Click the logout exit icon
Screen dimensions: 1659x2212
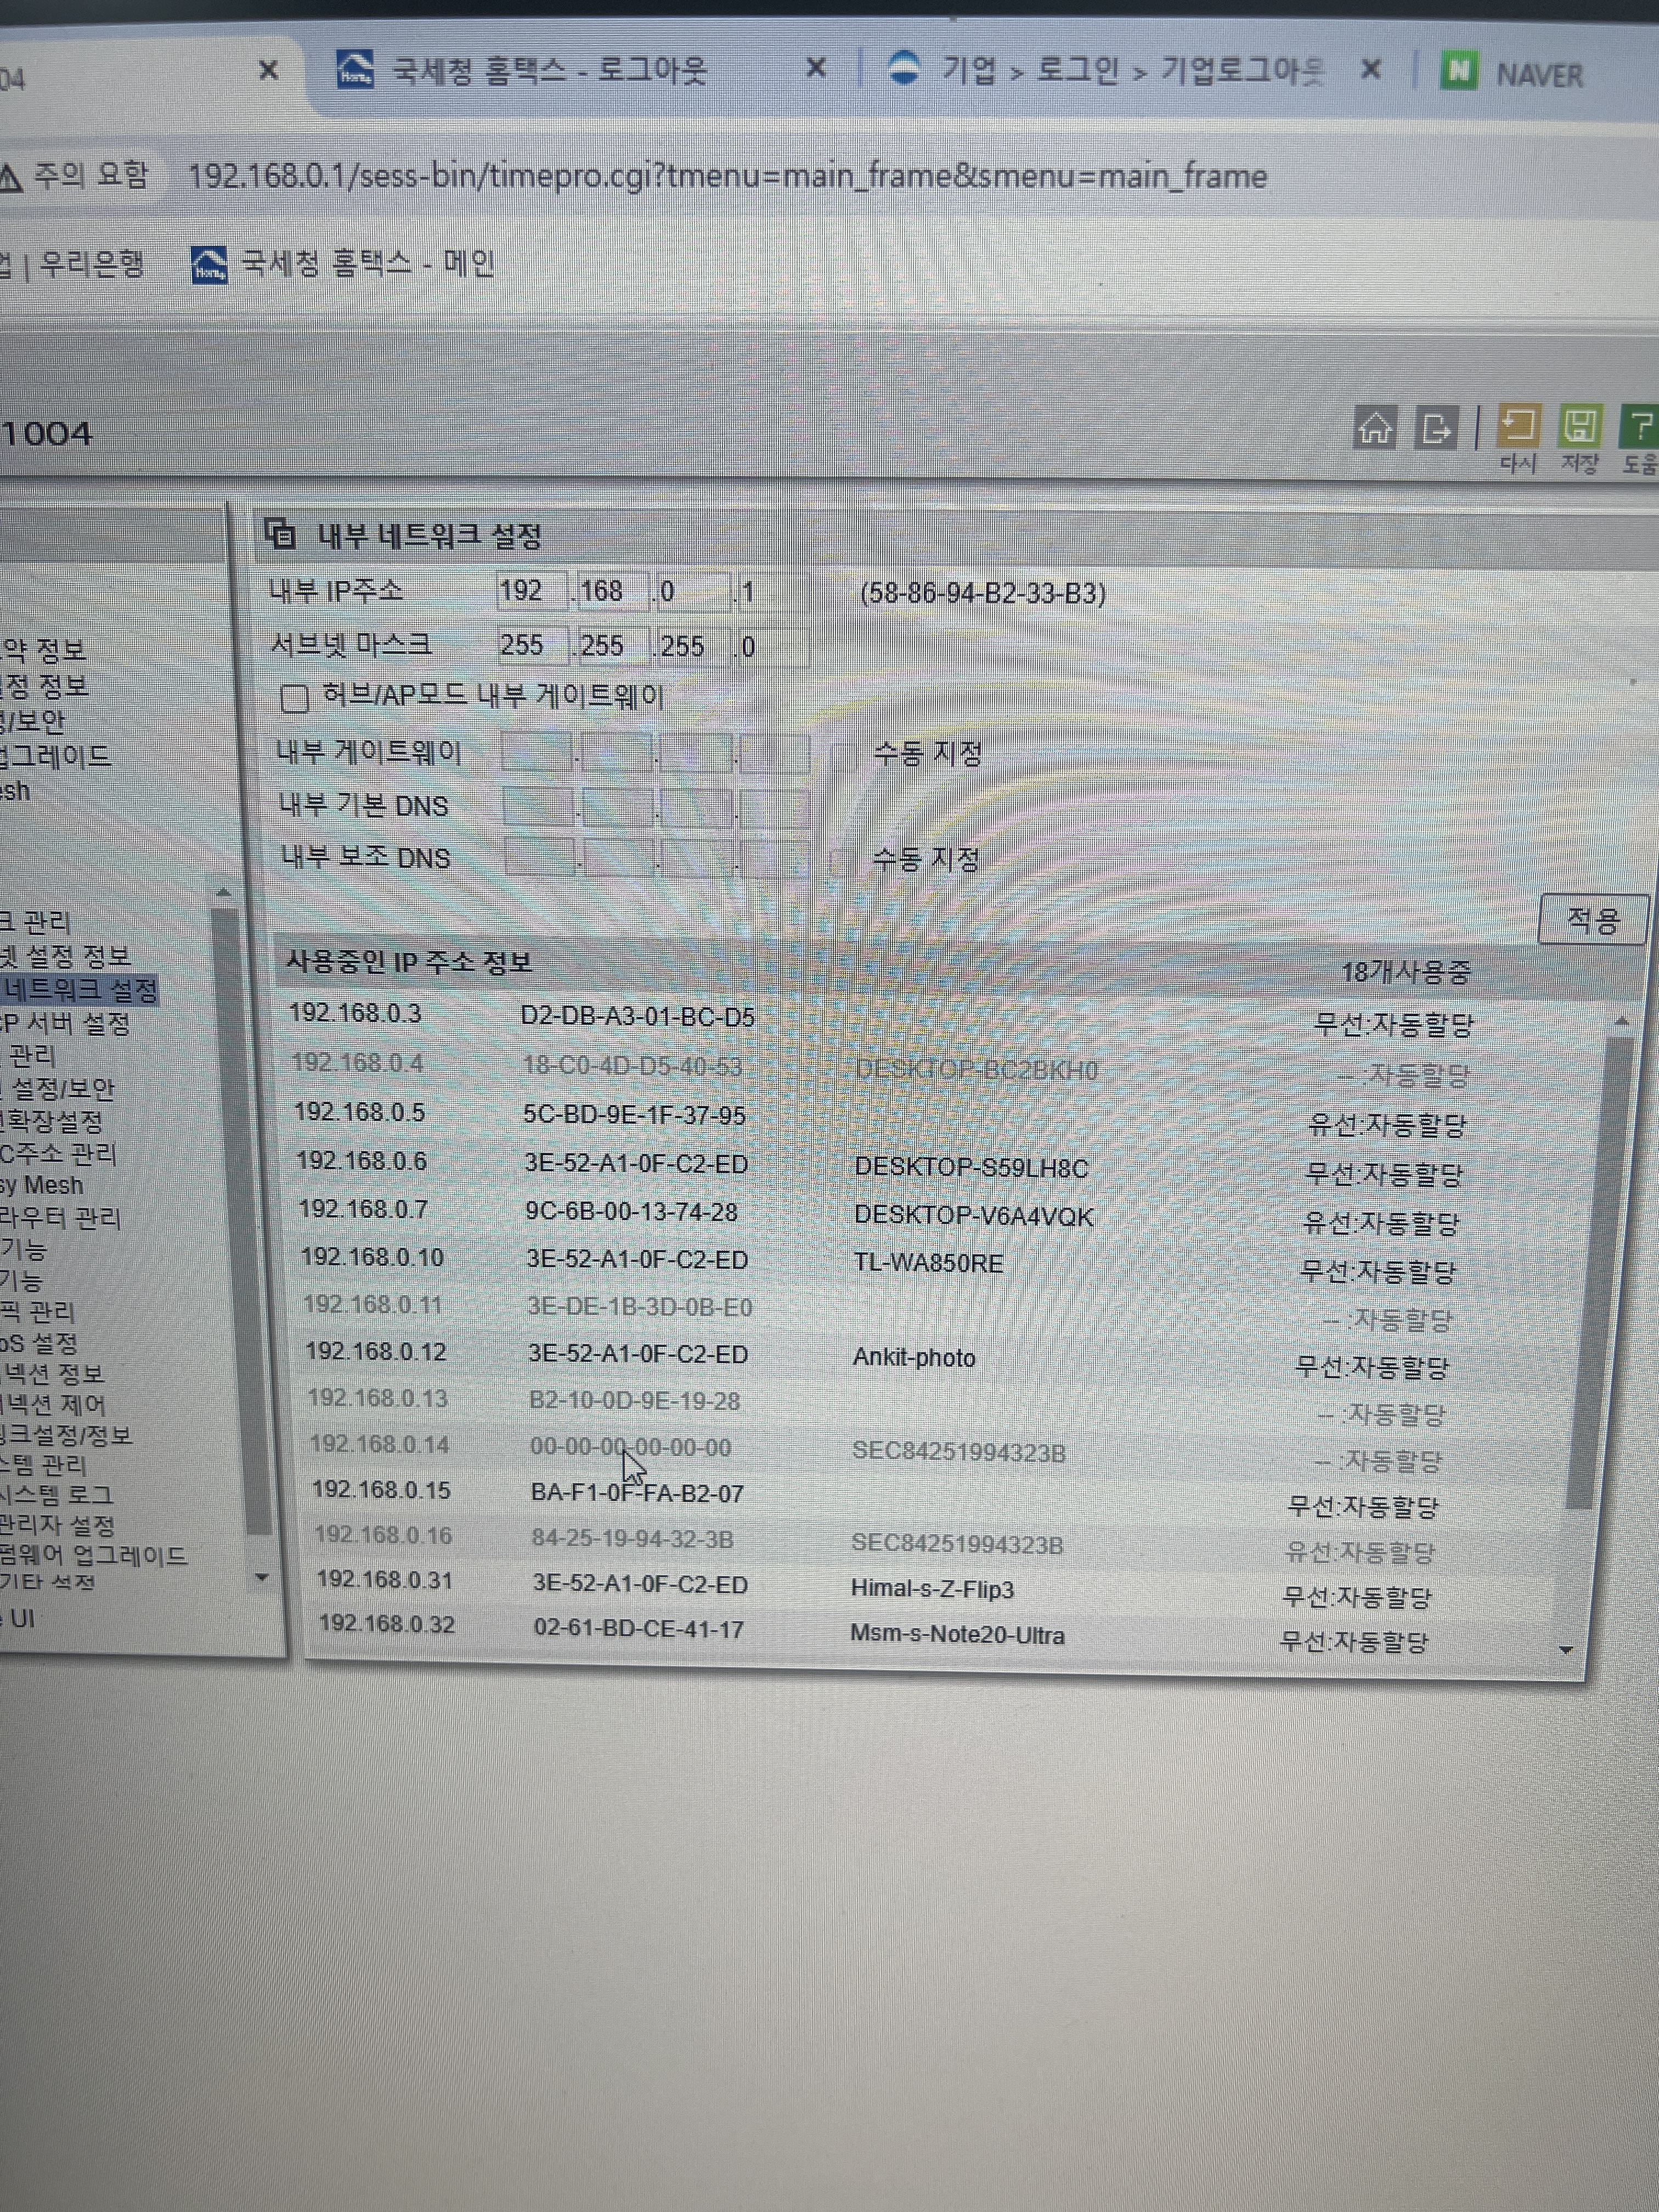(1436, 428)
